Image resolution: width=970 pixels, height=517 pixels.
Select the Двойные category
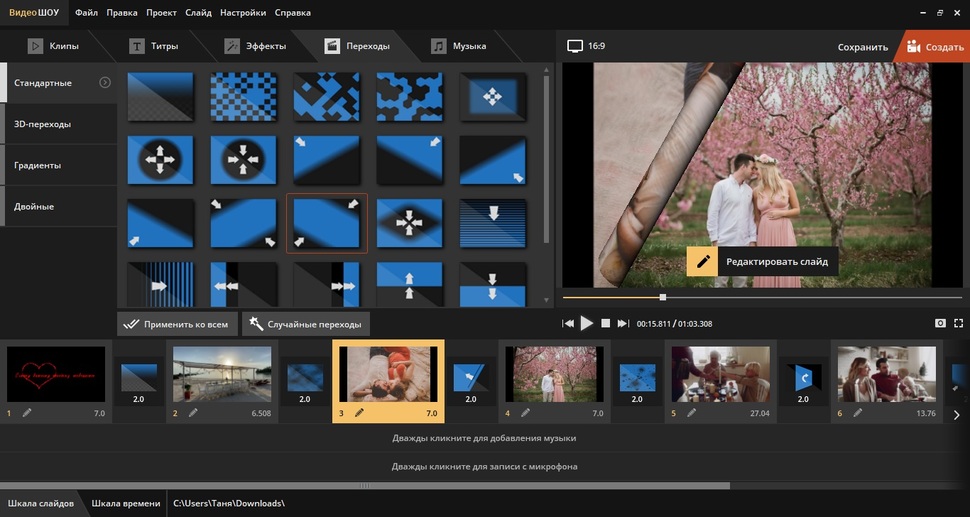click(x=58, y=206)
